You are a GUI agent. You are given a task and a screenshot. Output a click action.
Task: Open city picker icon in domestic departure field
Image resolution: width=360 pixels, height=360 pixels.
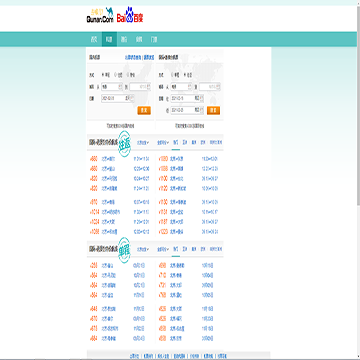120,87
